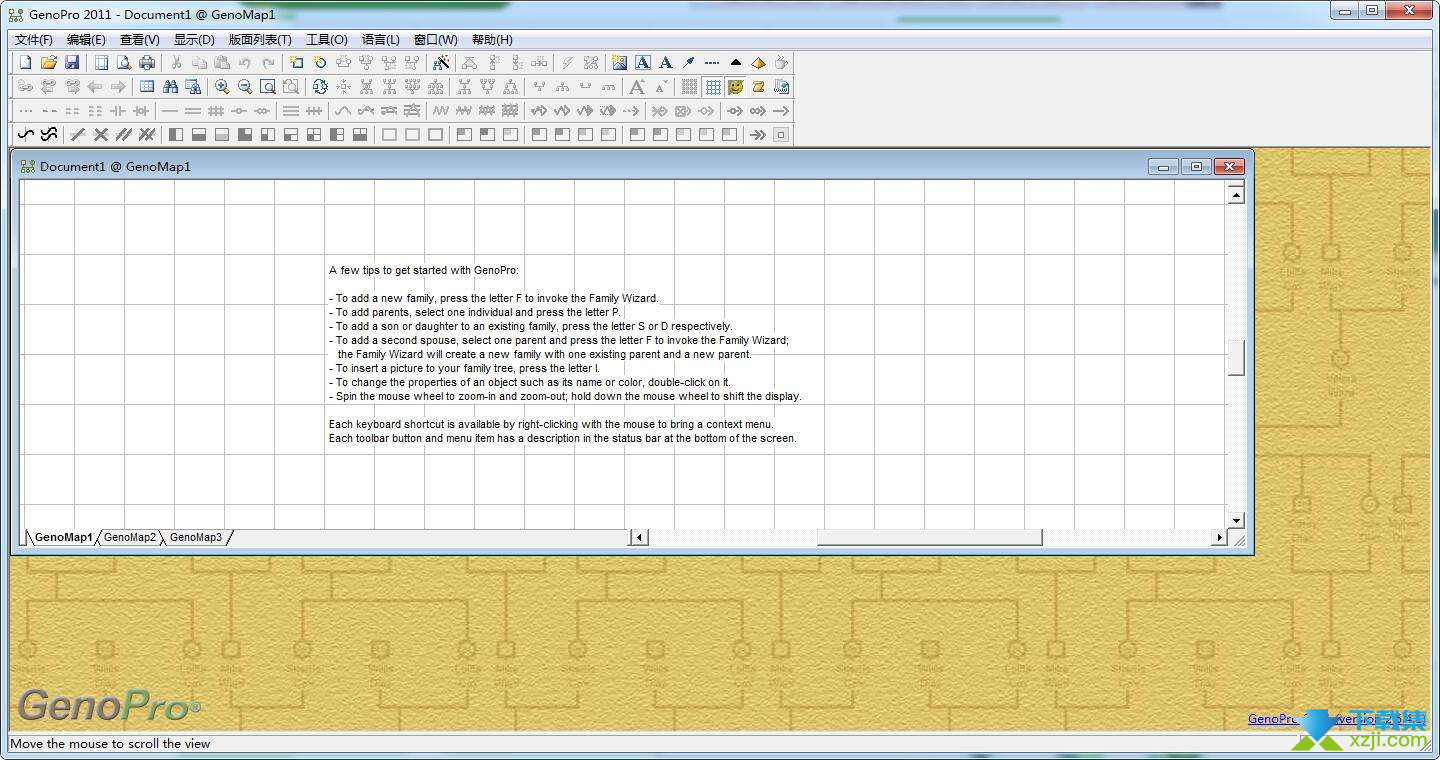This screenshot has width=1440, height=760.
Task: Click the orange pyramid icon
Action: point(759,63)
